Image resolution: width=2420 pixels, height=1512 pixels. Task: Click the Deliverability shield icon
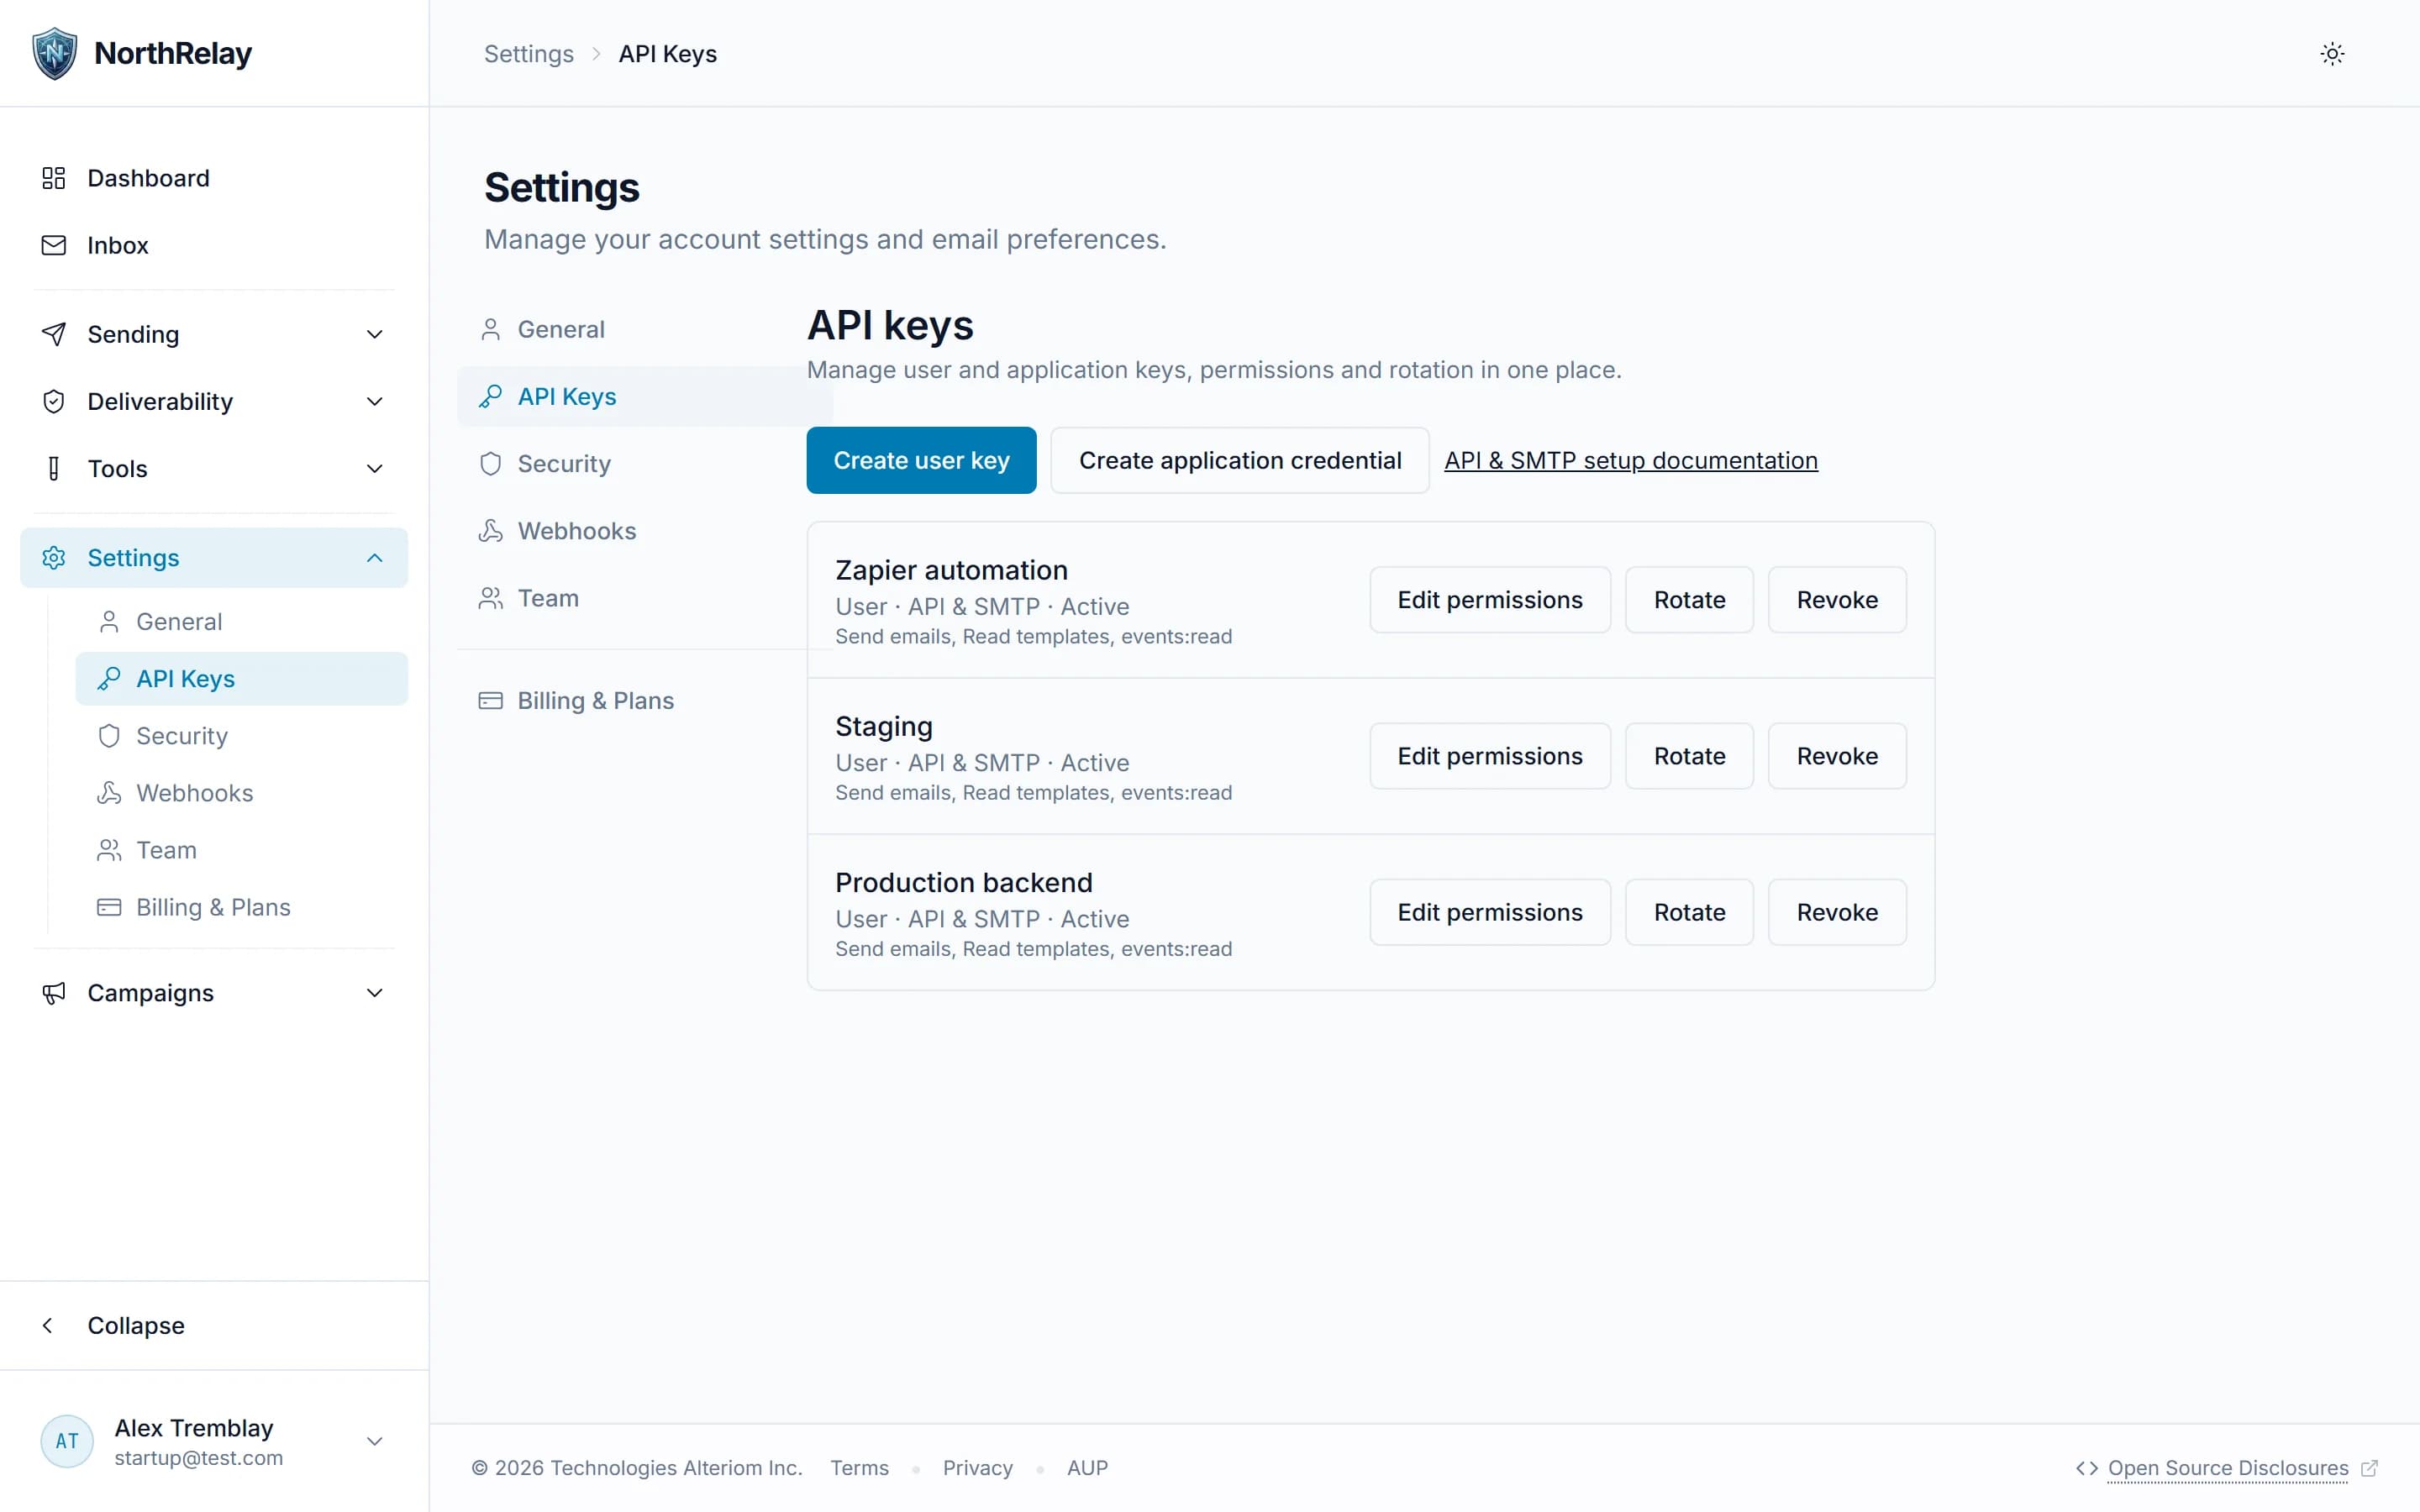point(54,401)
